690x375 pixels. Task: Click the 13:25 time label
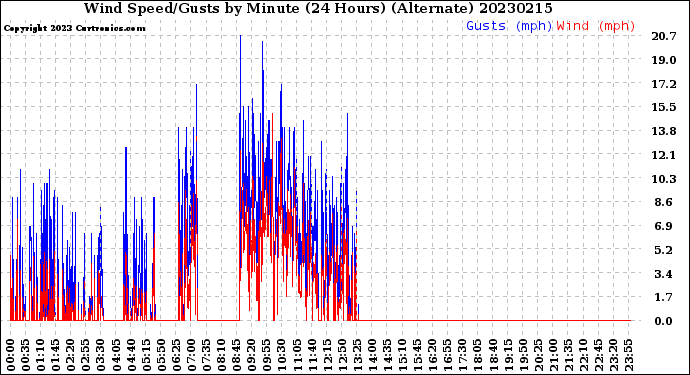tap(357, 355)
